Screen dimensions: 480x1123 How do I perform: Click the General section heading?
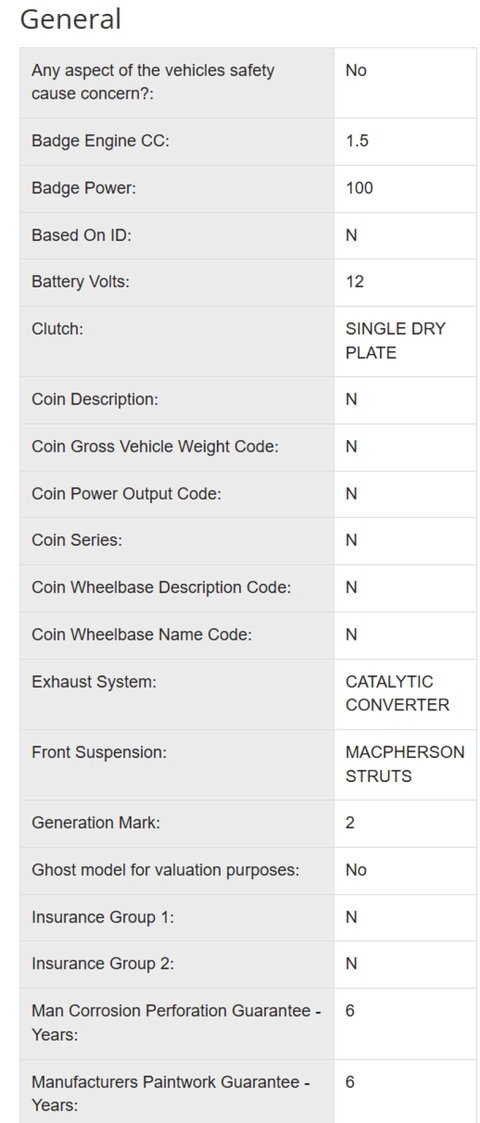70,19
